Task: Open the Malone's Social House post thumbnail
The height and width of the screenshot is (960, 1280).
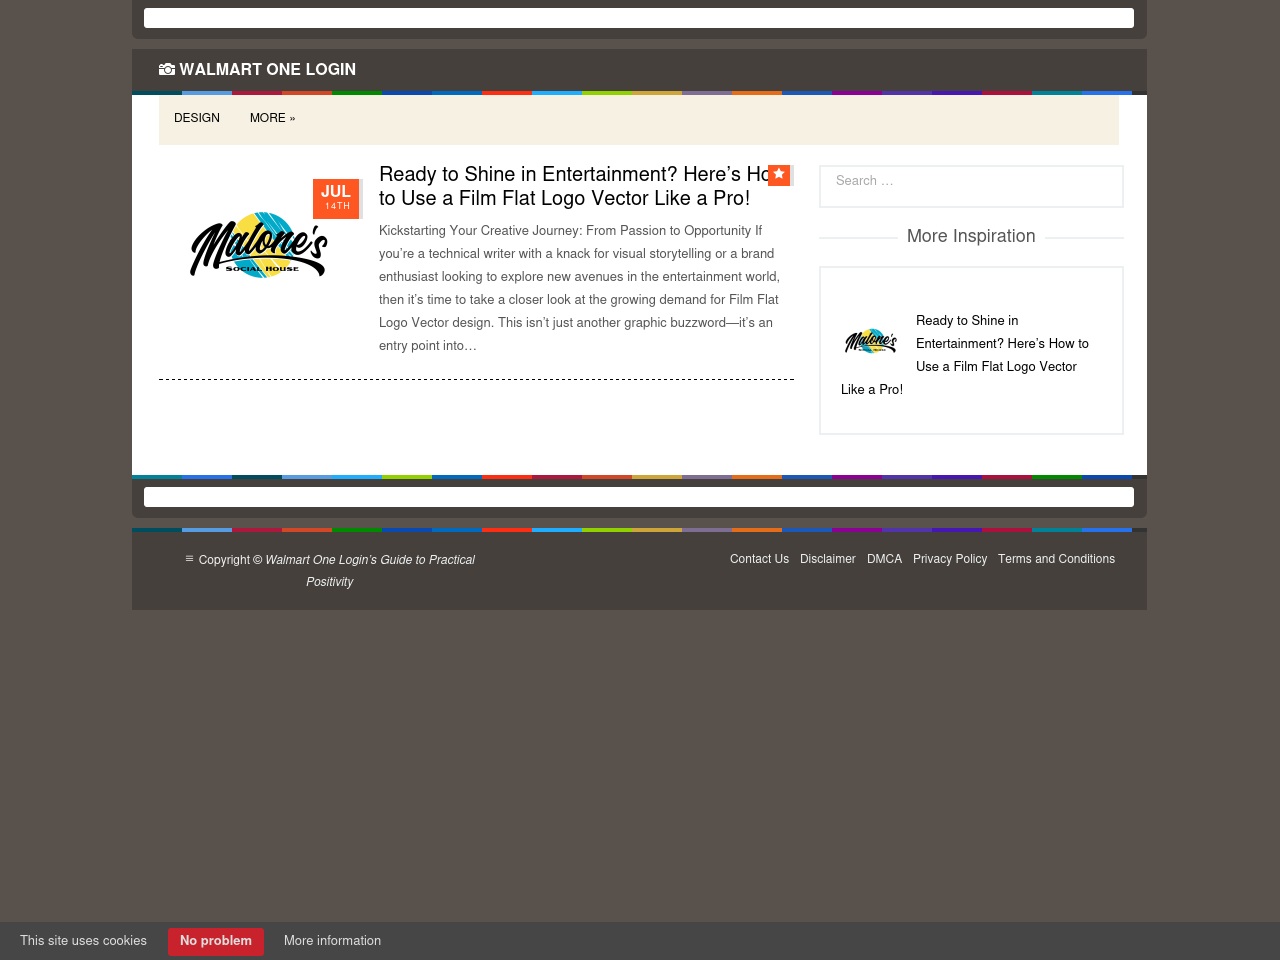Action: tap(259, 245)
